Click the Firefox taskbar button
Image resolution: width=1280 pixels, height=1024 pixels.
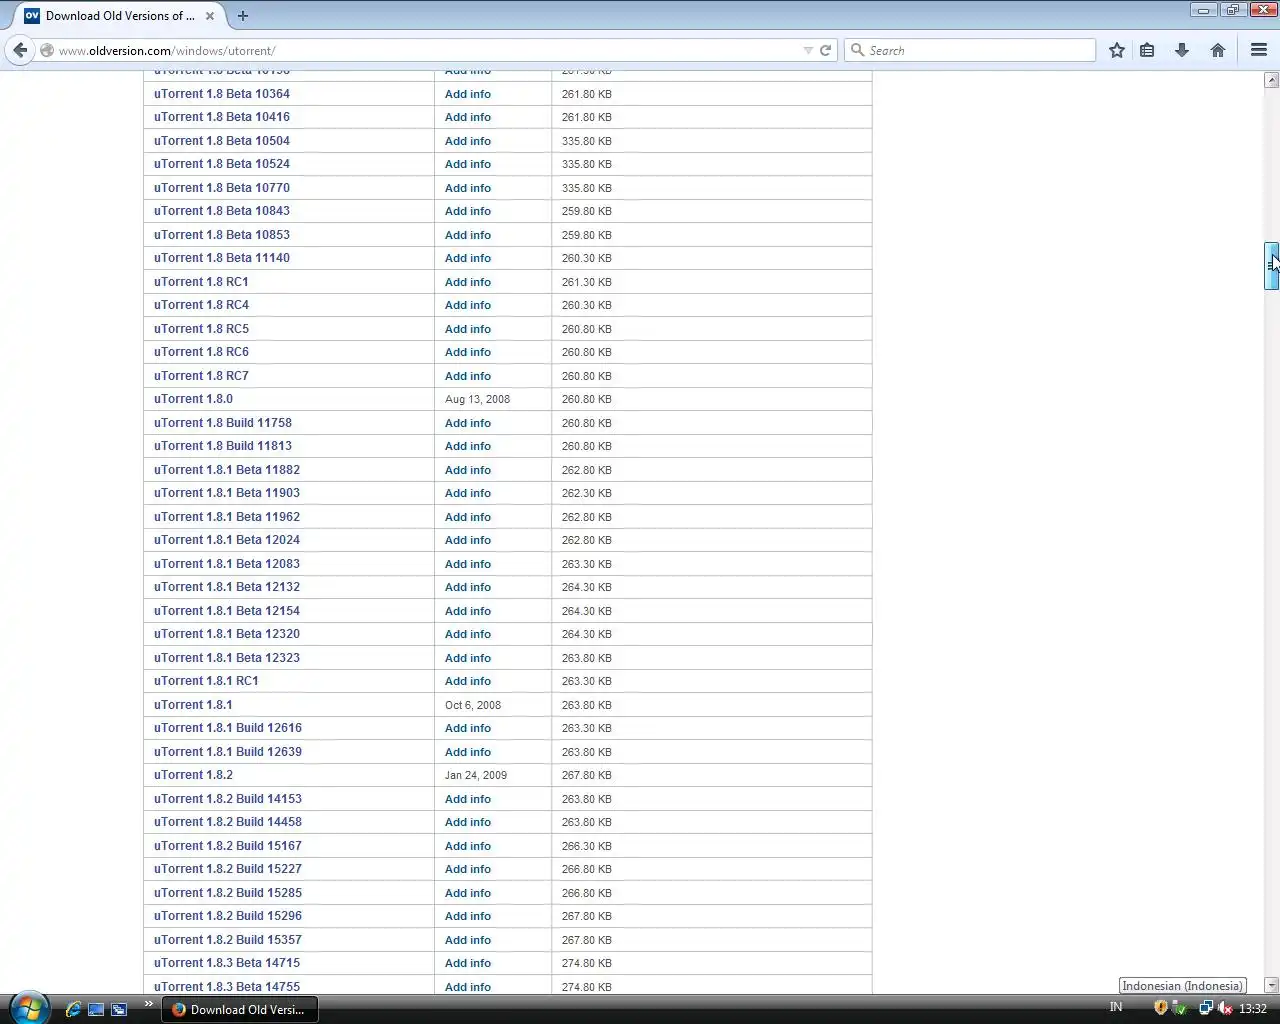(x=240, y=1009)
